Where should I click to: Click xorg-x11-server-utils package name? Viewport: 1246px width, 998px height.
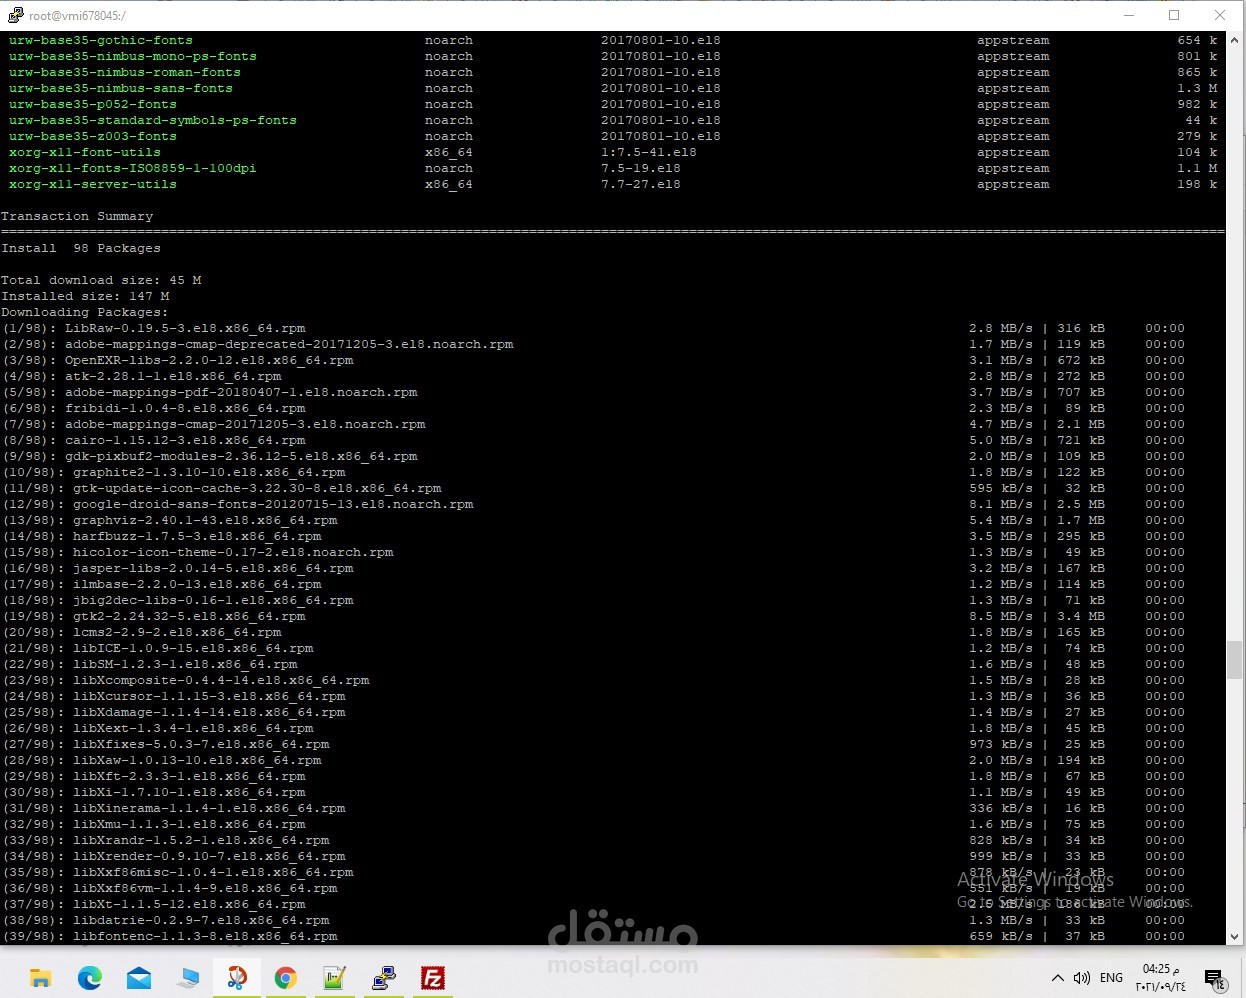(x=93, y=185)
